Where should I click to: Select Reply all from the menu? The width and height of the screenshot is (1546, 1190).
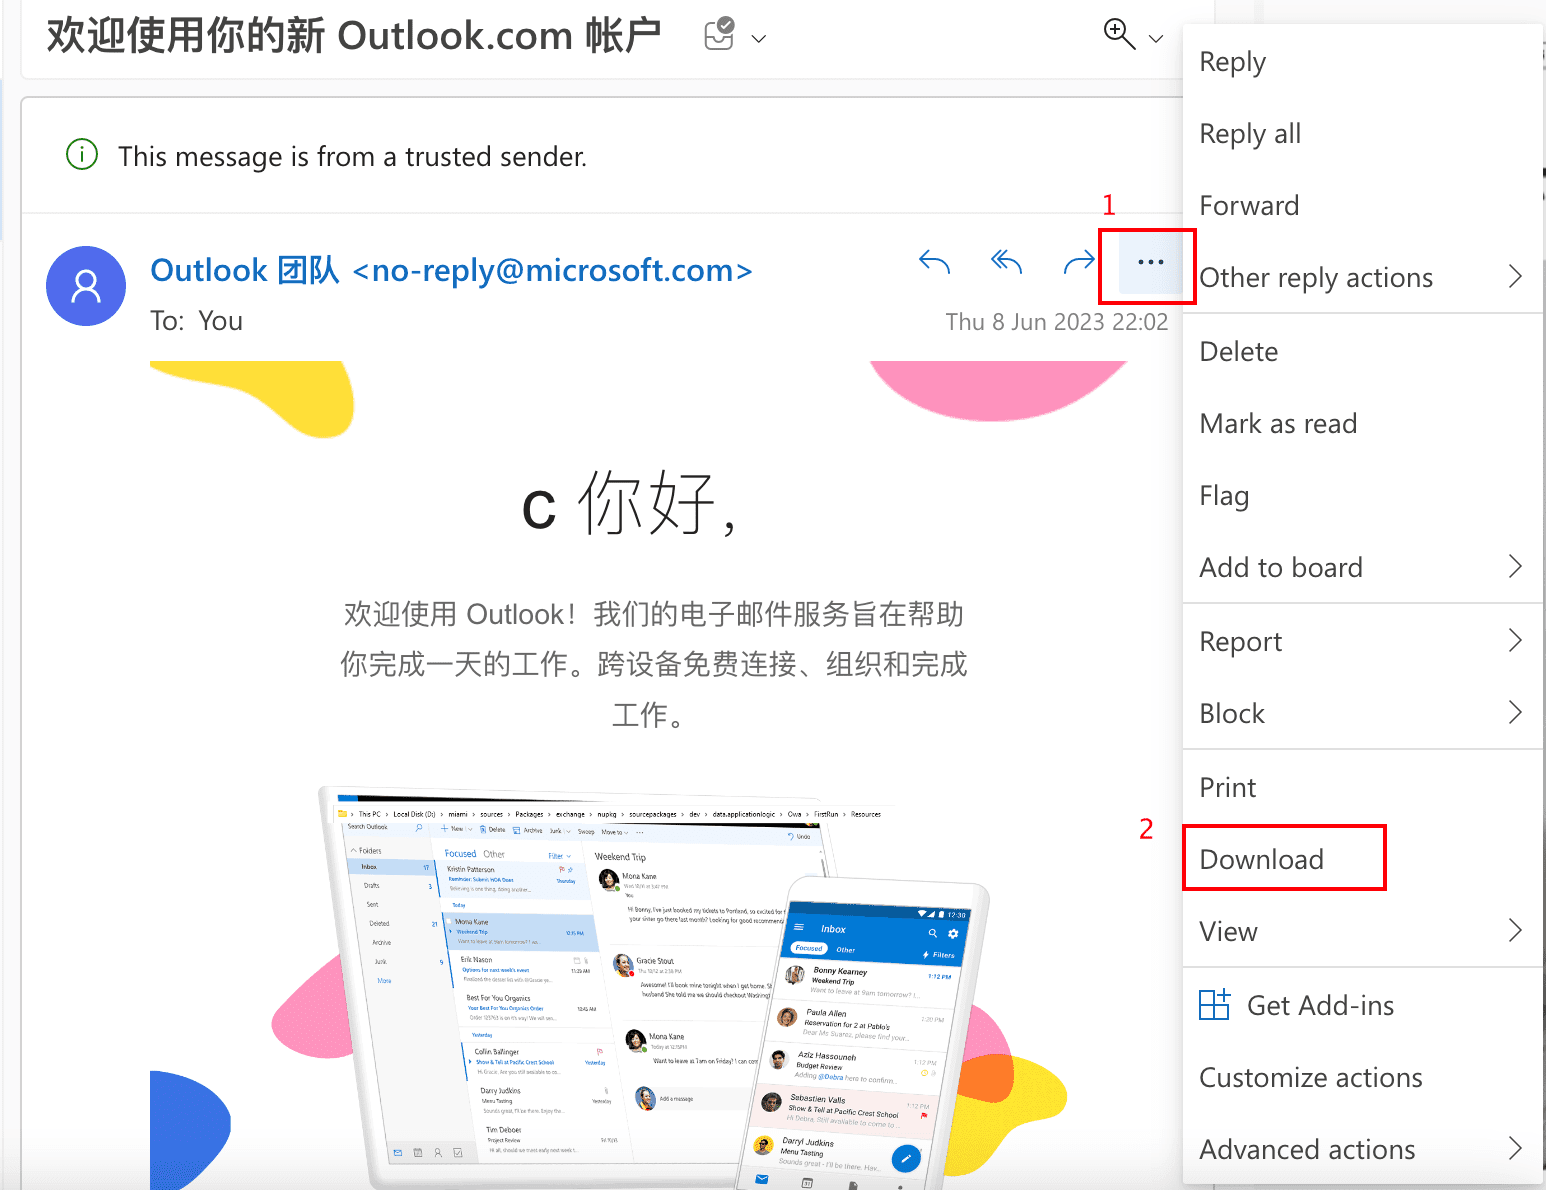click(x=1362, y=134)
